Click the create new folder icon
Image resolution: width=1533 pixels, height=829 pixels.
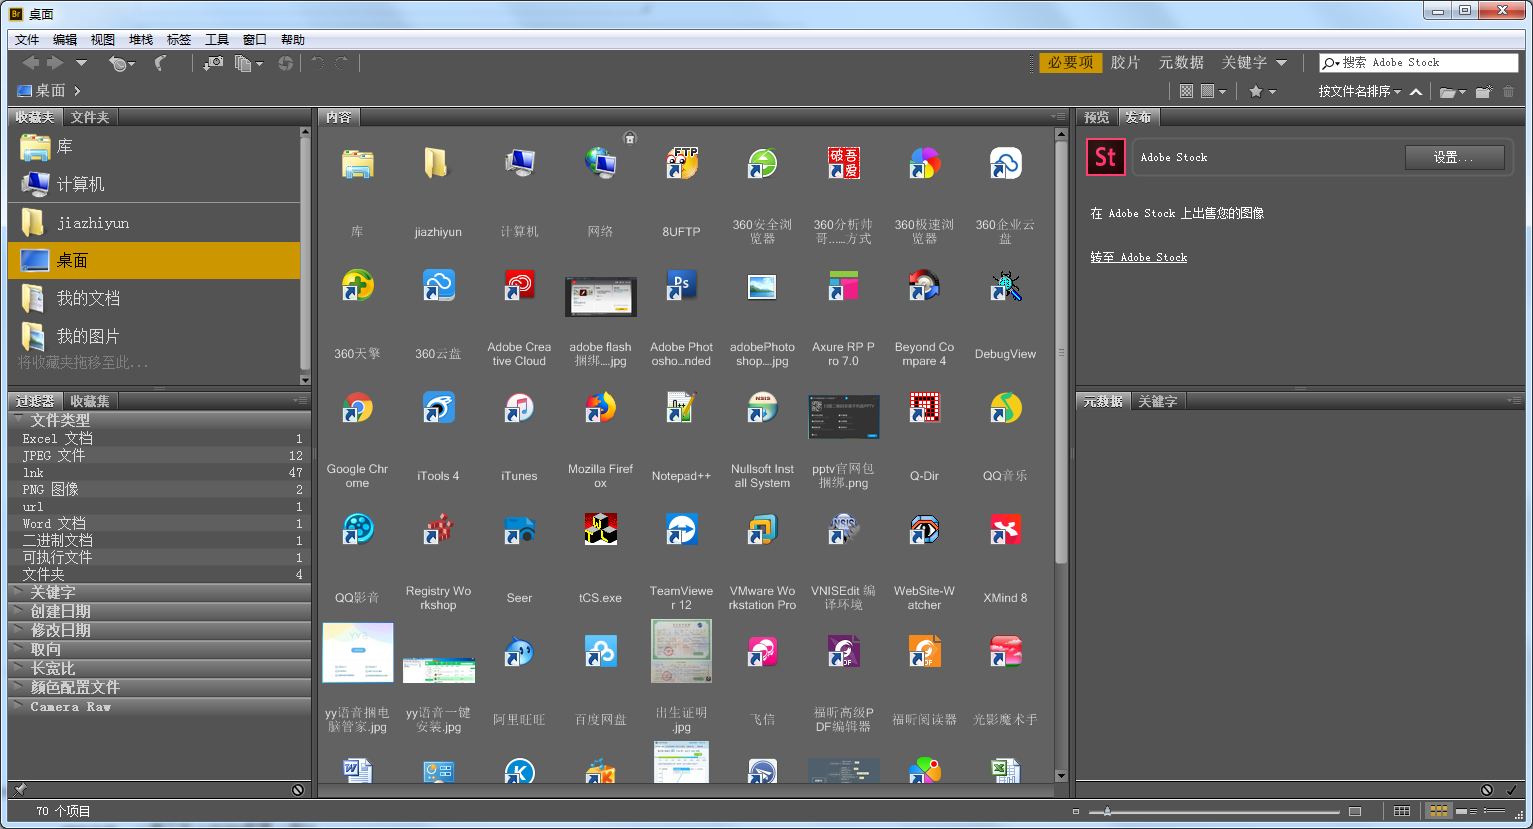[x=1483, y=92]
